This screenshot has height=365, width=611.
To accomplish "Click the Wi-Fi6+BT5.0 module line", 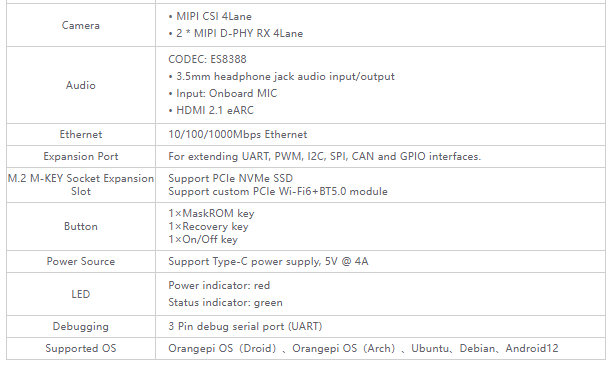I will [278, 192].
